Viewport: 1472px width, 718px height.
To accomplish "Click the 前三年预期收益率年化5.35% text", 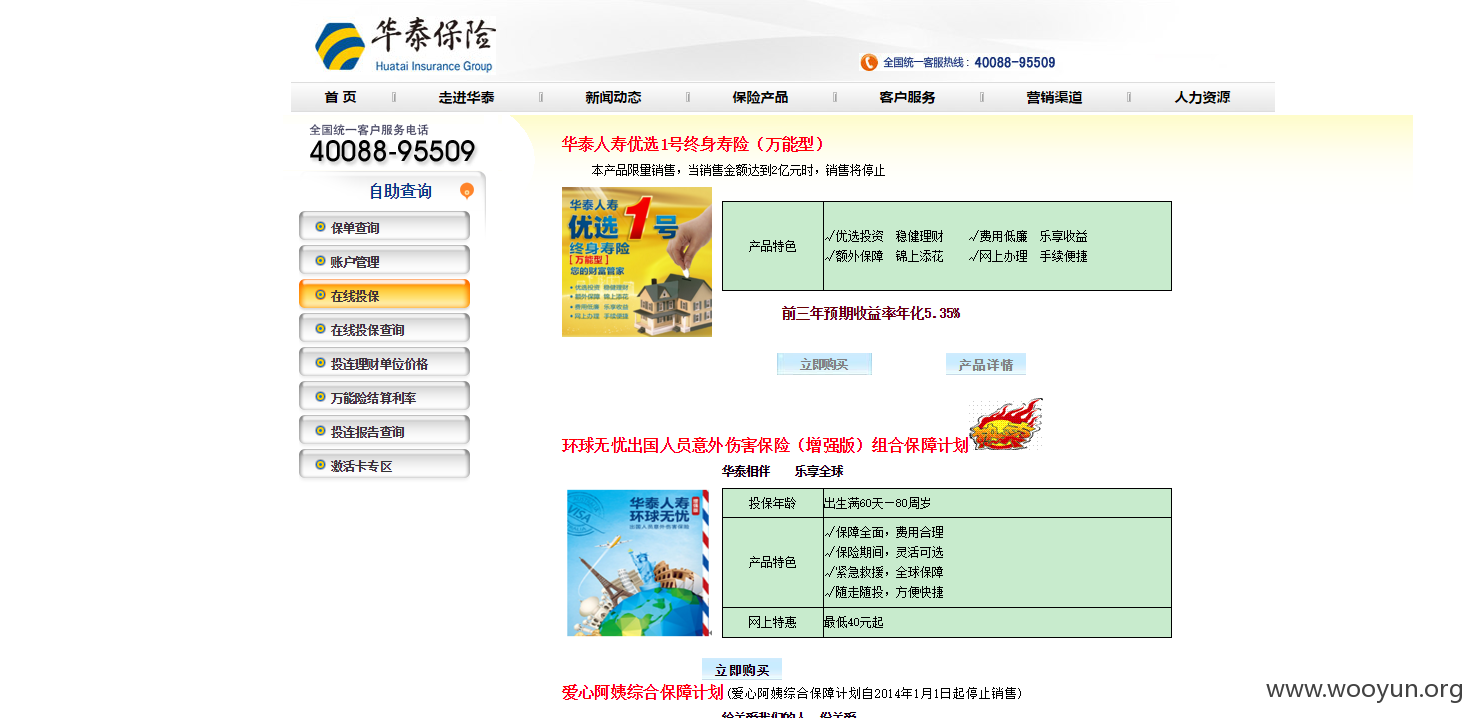I will 871,313.
